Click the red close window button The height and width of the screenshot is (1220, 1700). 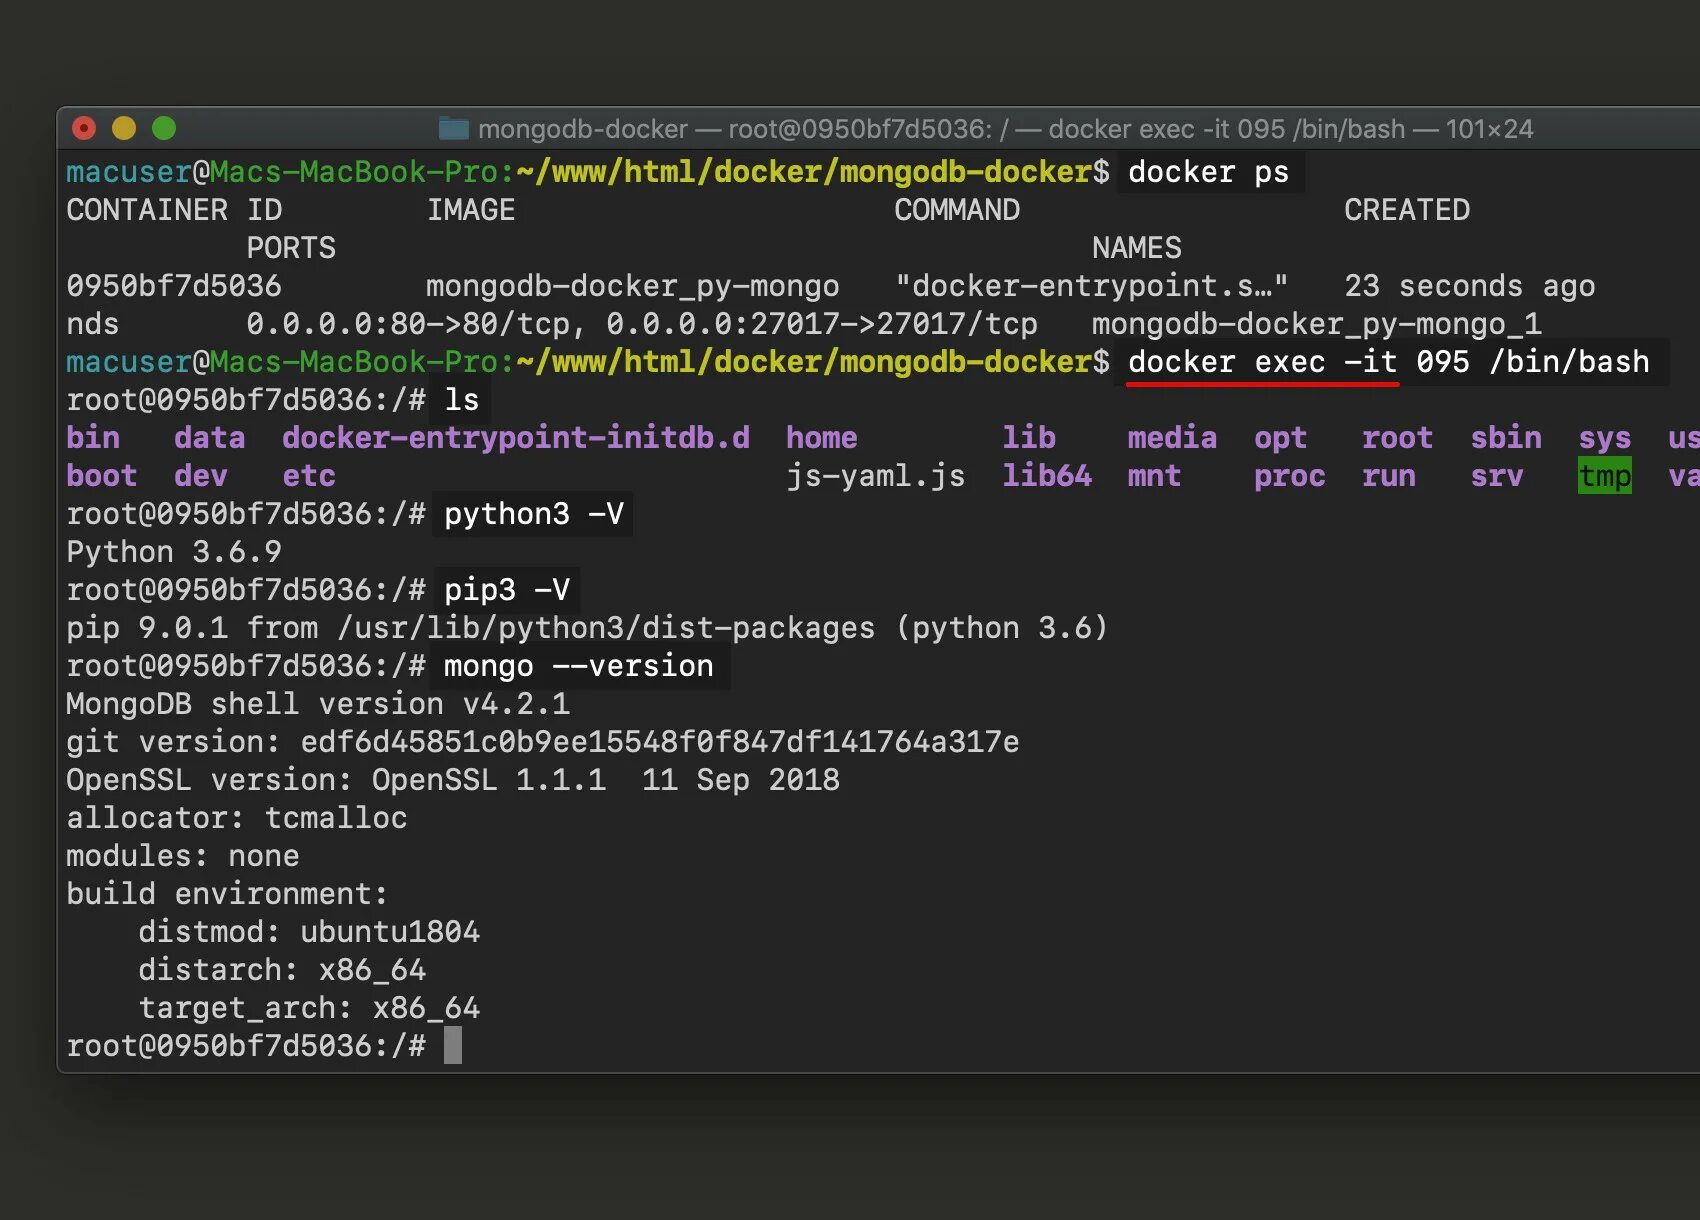click(x=84, y=128)
